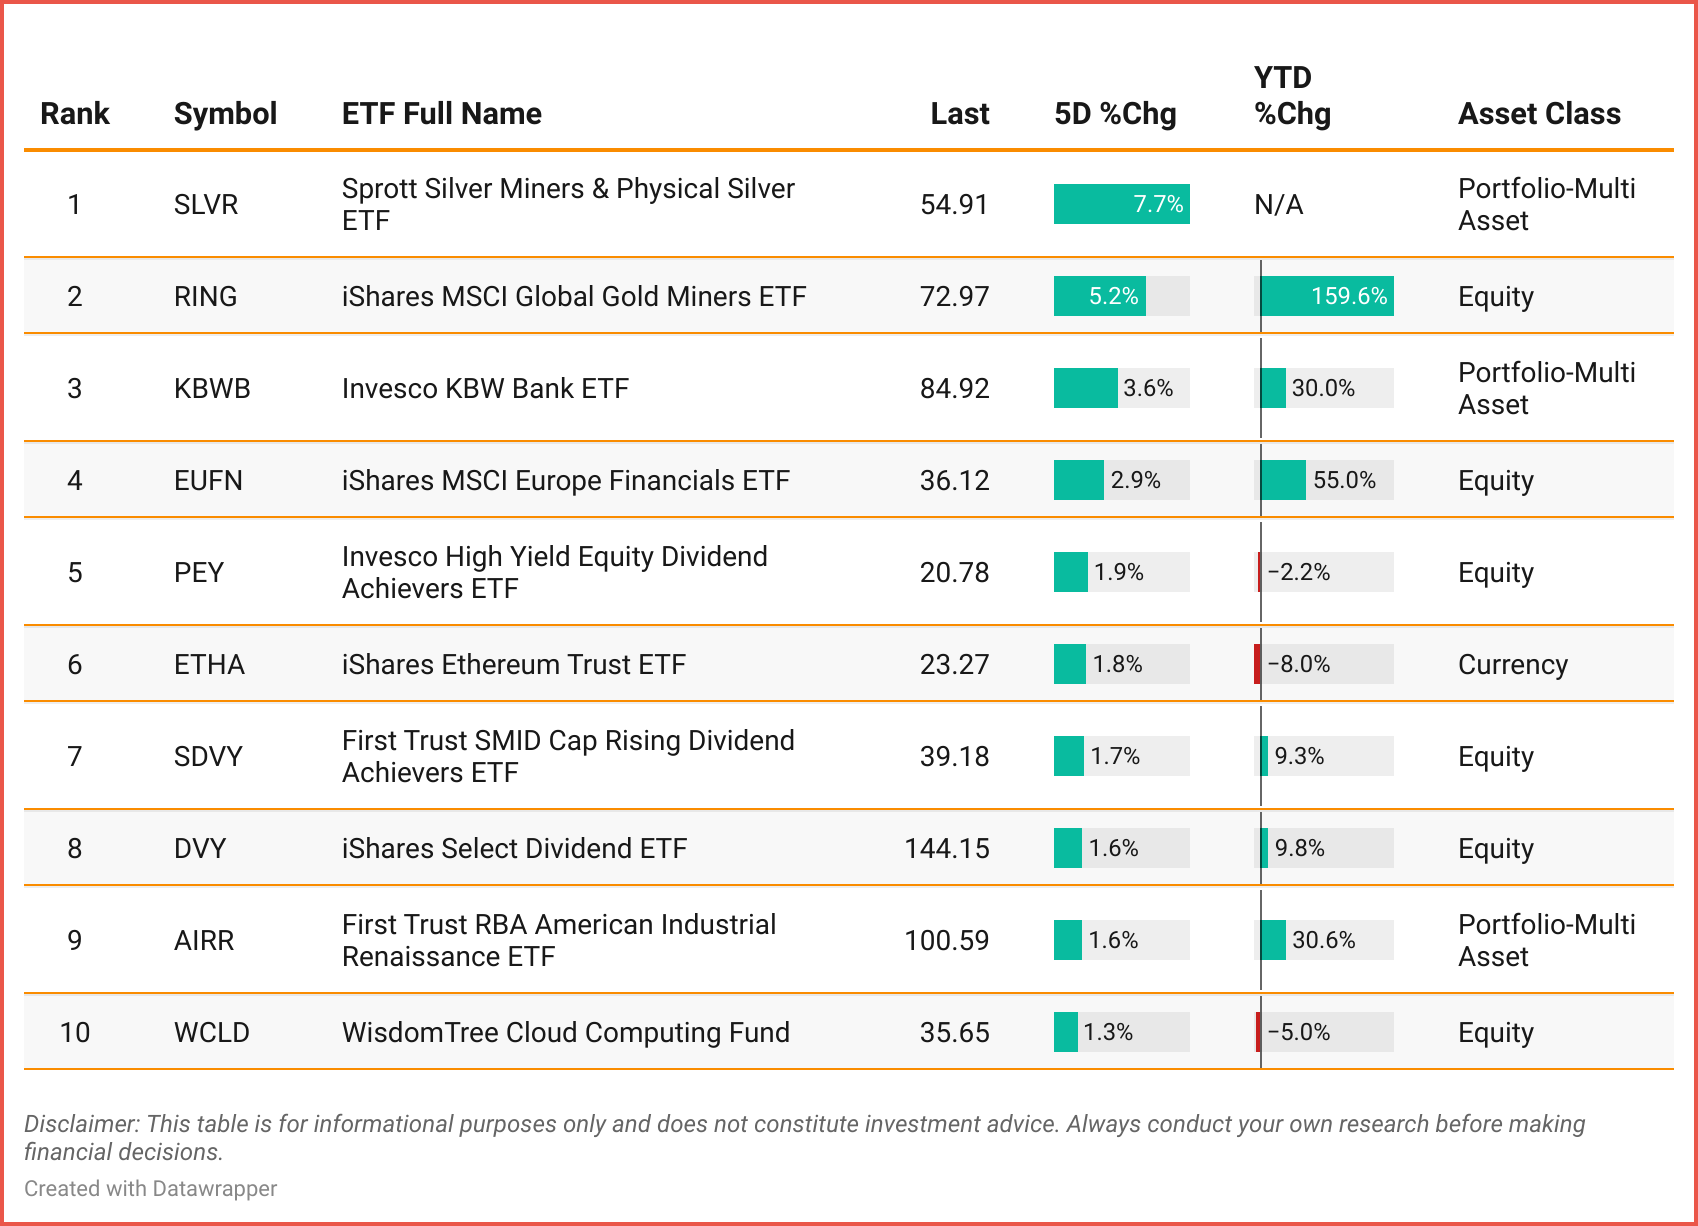Click the Rank column header
This screenshot has width=1698, height=1226.
tap(75, 114)
